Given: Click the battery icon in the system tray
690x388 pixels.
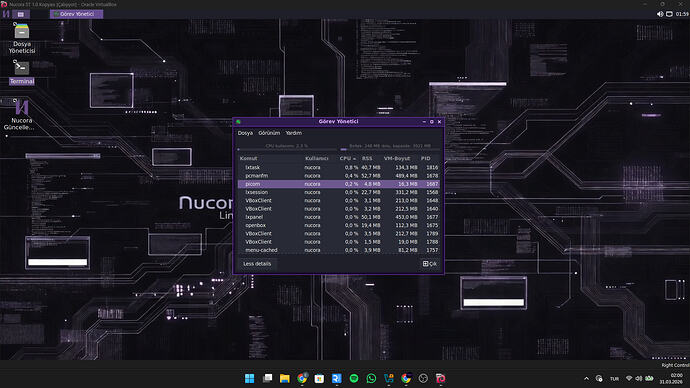Looking at the screenshot, I should pyautogui.click(x=649, y=378).
